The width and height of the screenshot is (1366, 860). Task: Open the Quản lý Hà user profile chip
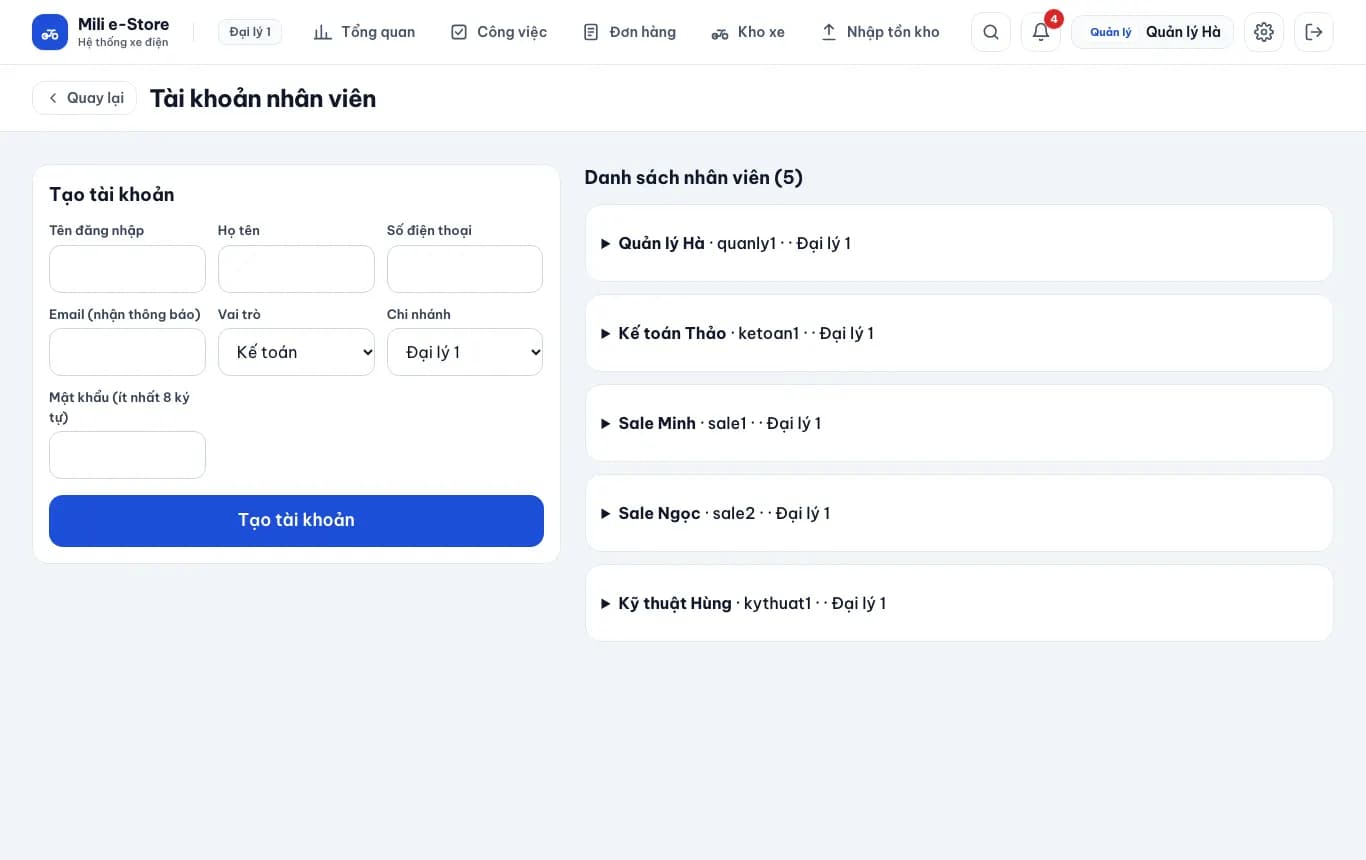[1152, 32]
